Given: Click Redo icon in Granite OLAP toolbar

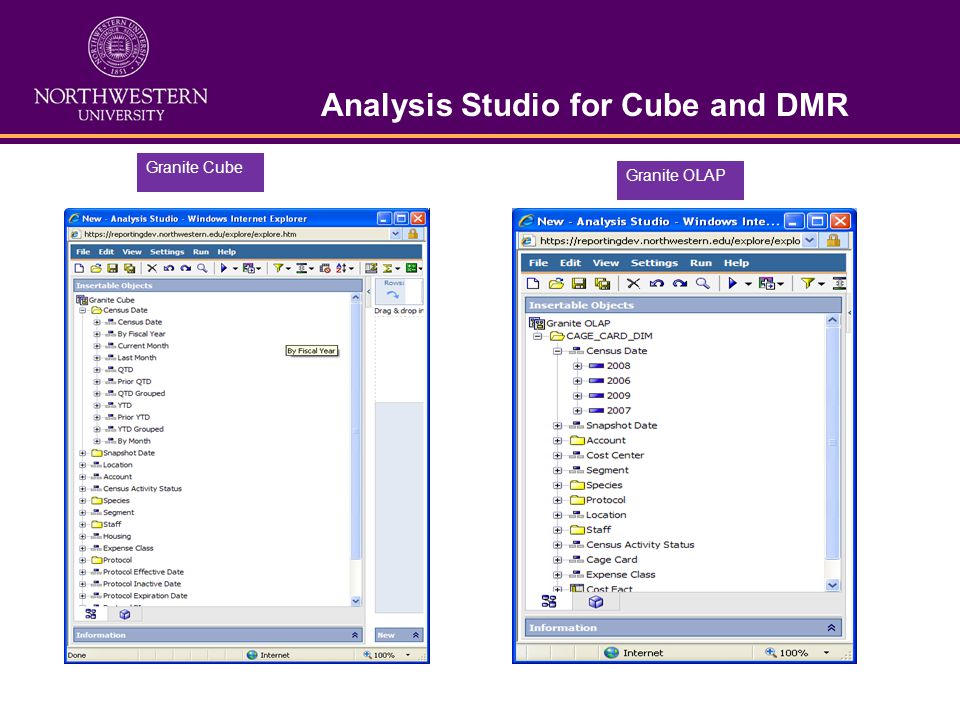Looking at the screenshot, I should click(x=680, y=283).
